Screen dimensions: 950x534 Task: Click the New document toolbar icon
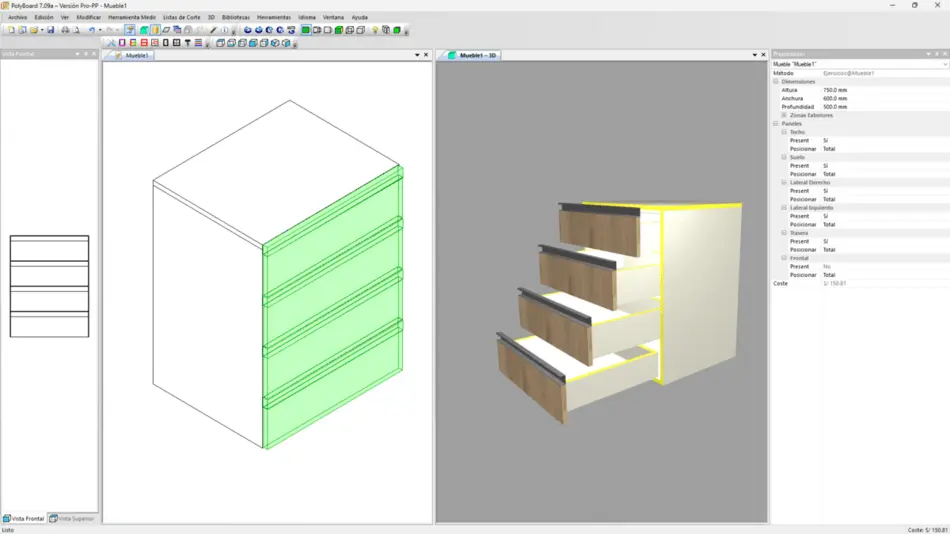[10, 30]
